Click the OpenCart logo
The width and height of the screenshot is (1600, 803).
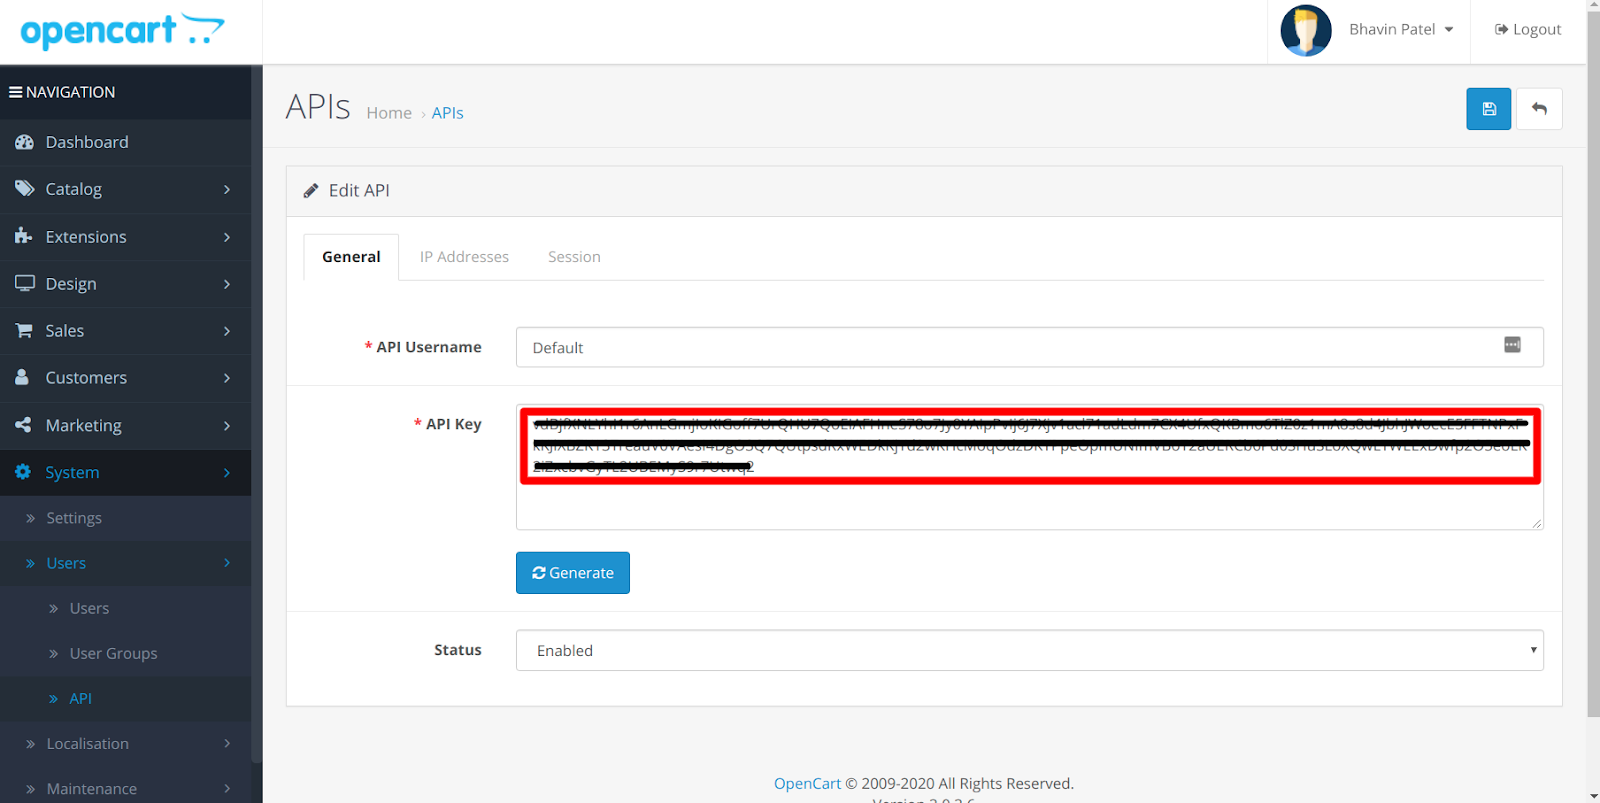point(122,31)
